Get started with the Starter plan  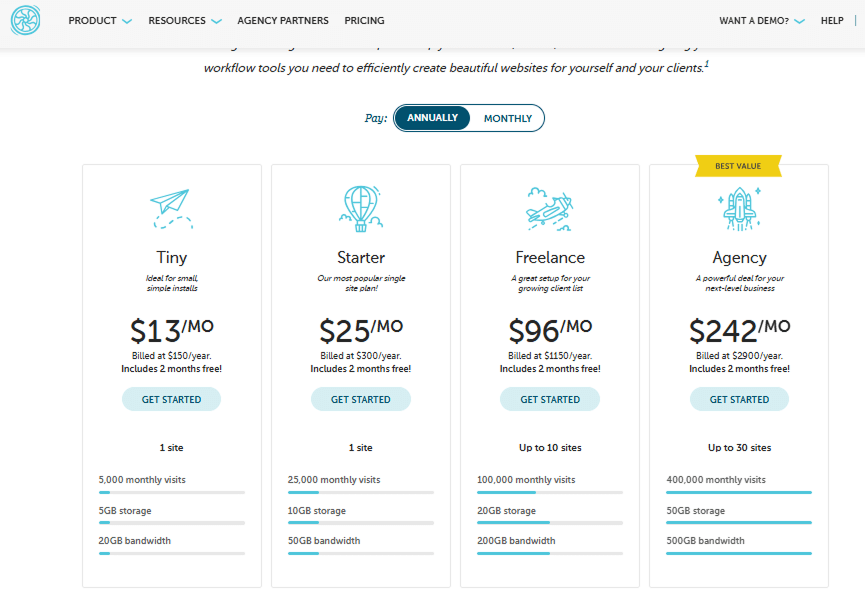pos(361,399)
